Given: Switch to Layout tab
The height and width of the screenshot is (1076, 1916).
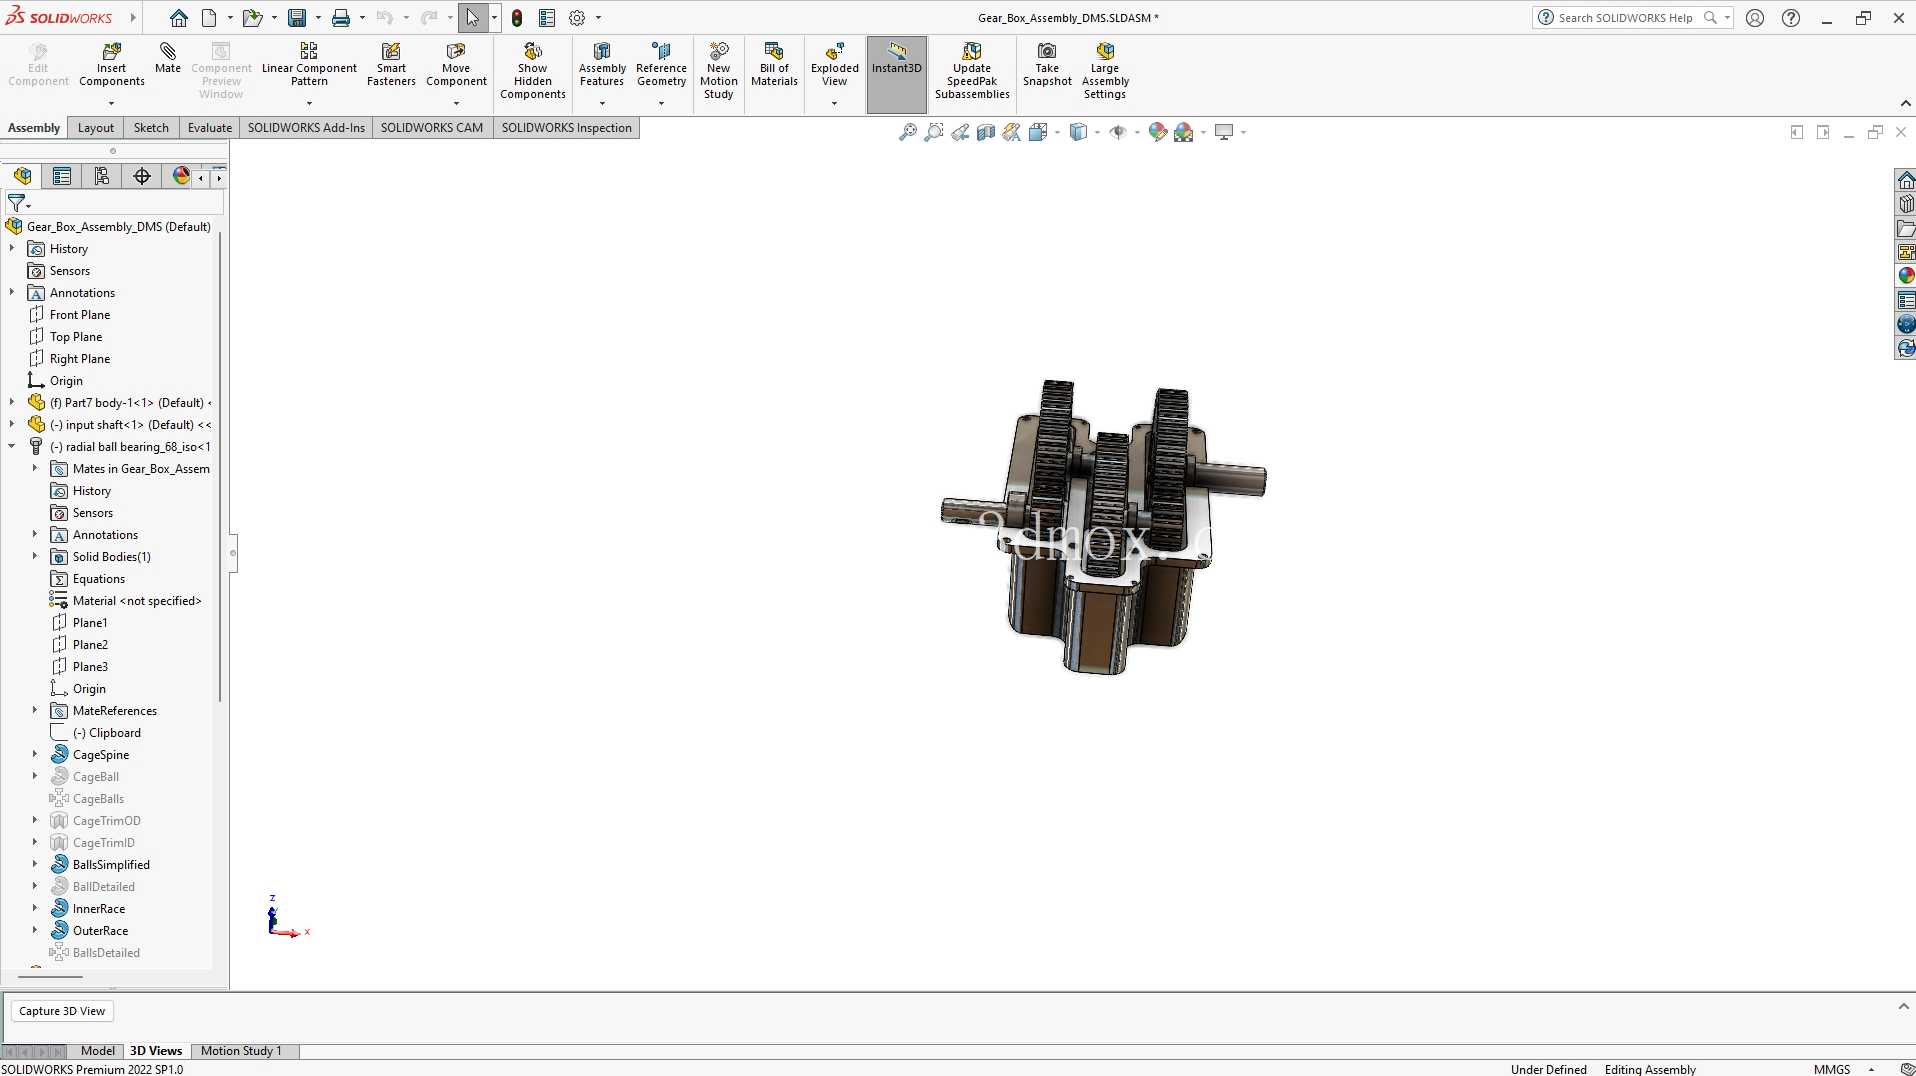Looking at the screenshot, I should pos(96,128).
